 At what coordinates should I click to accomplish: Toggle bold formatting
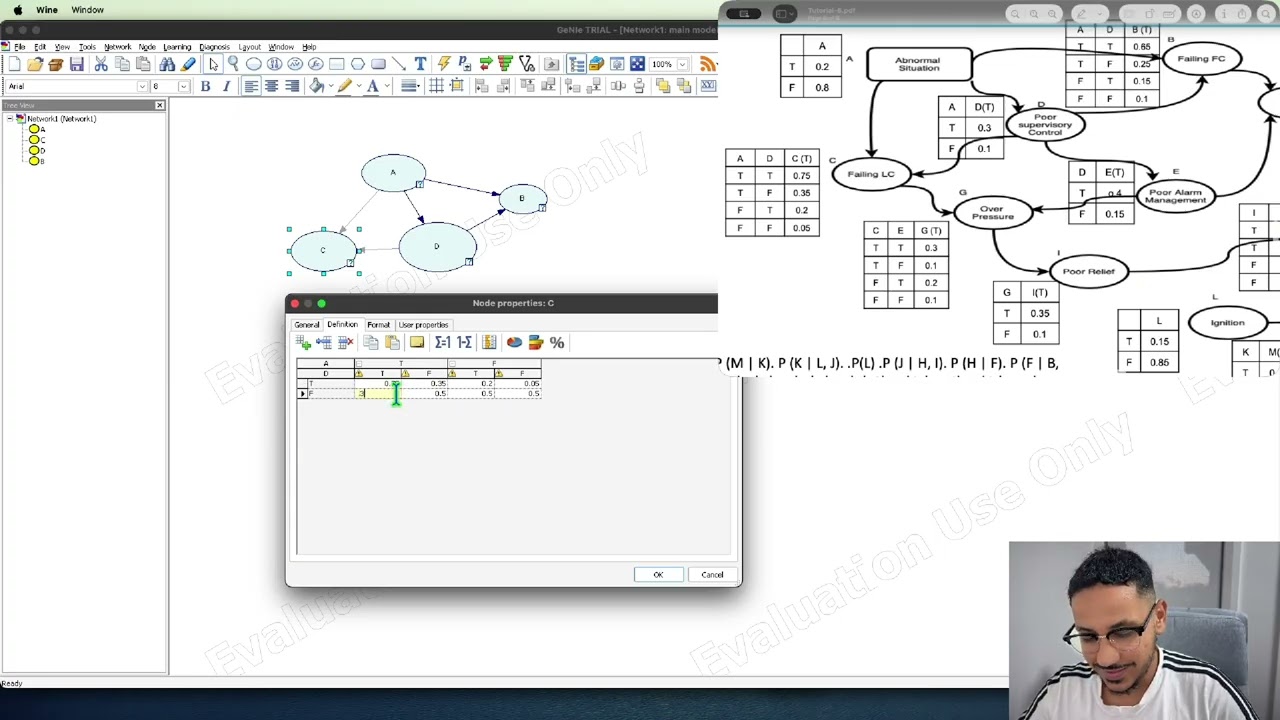[x=205, y=86]
